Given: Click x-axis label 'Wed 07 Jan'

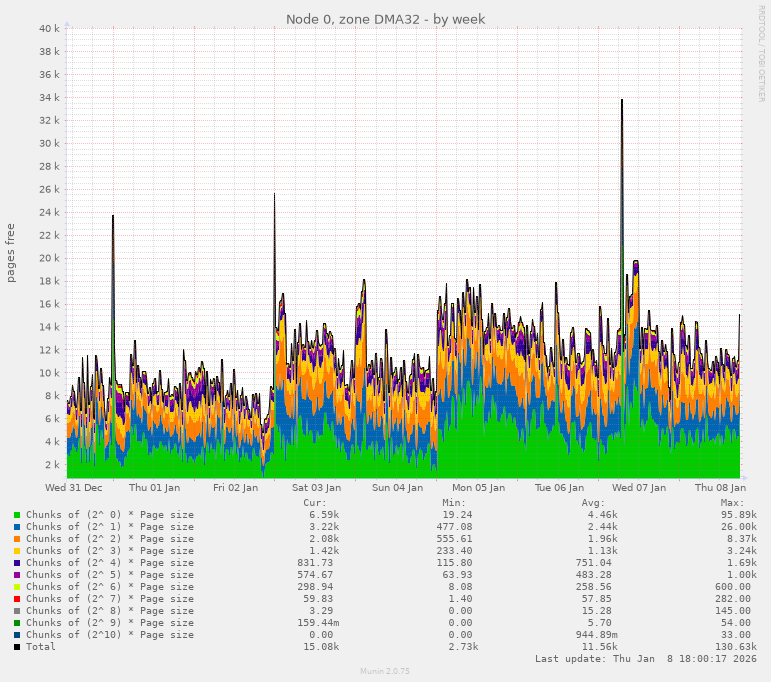Looking at the screenshot, I should tap(639, 488).
